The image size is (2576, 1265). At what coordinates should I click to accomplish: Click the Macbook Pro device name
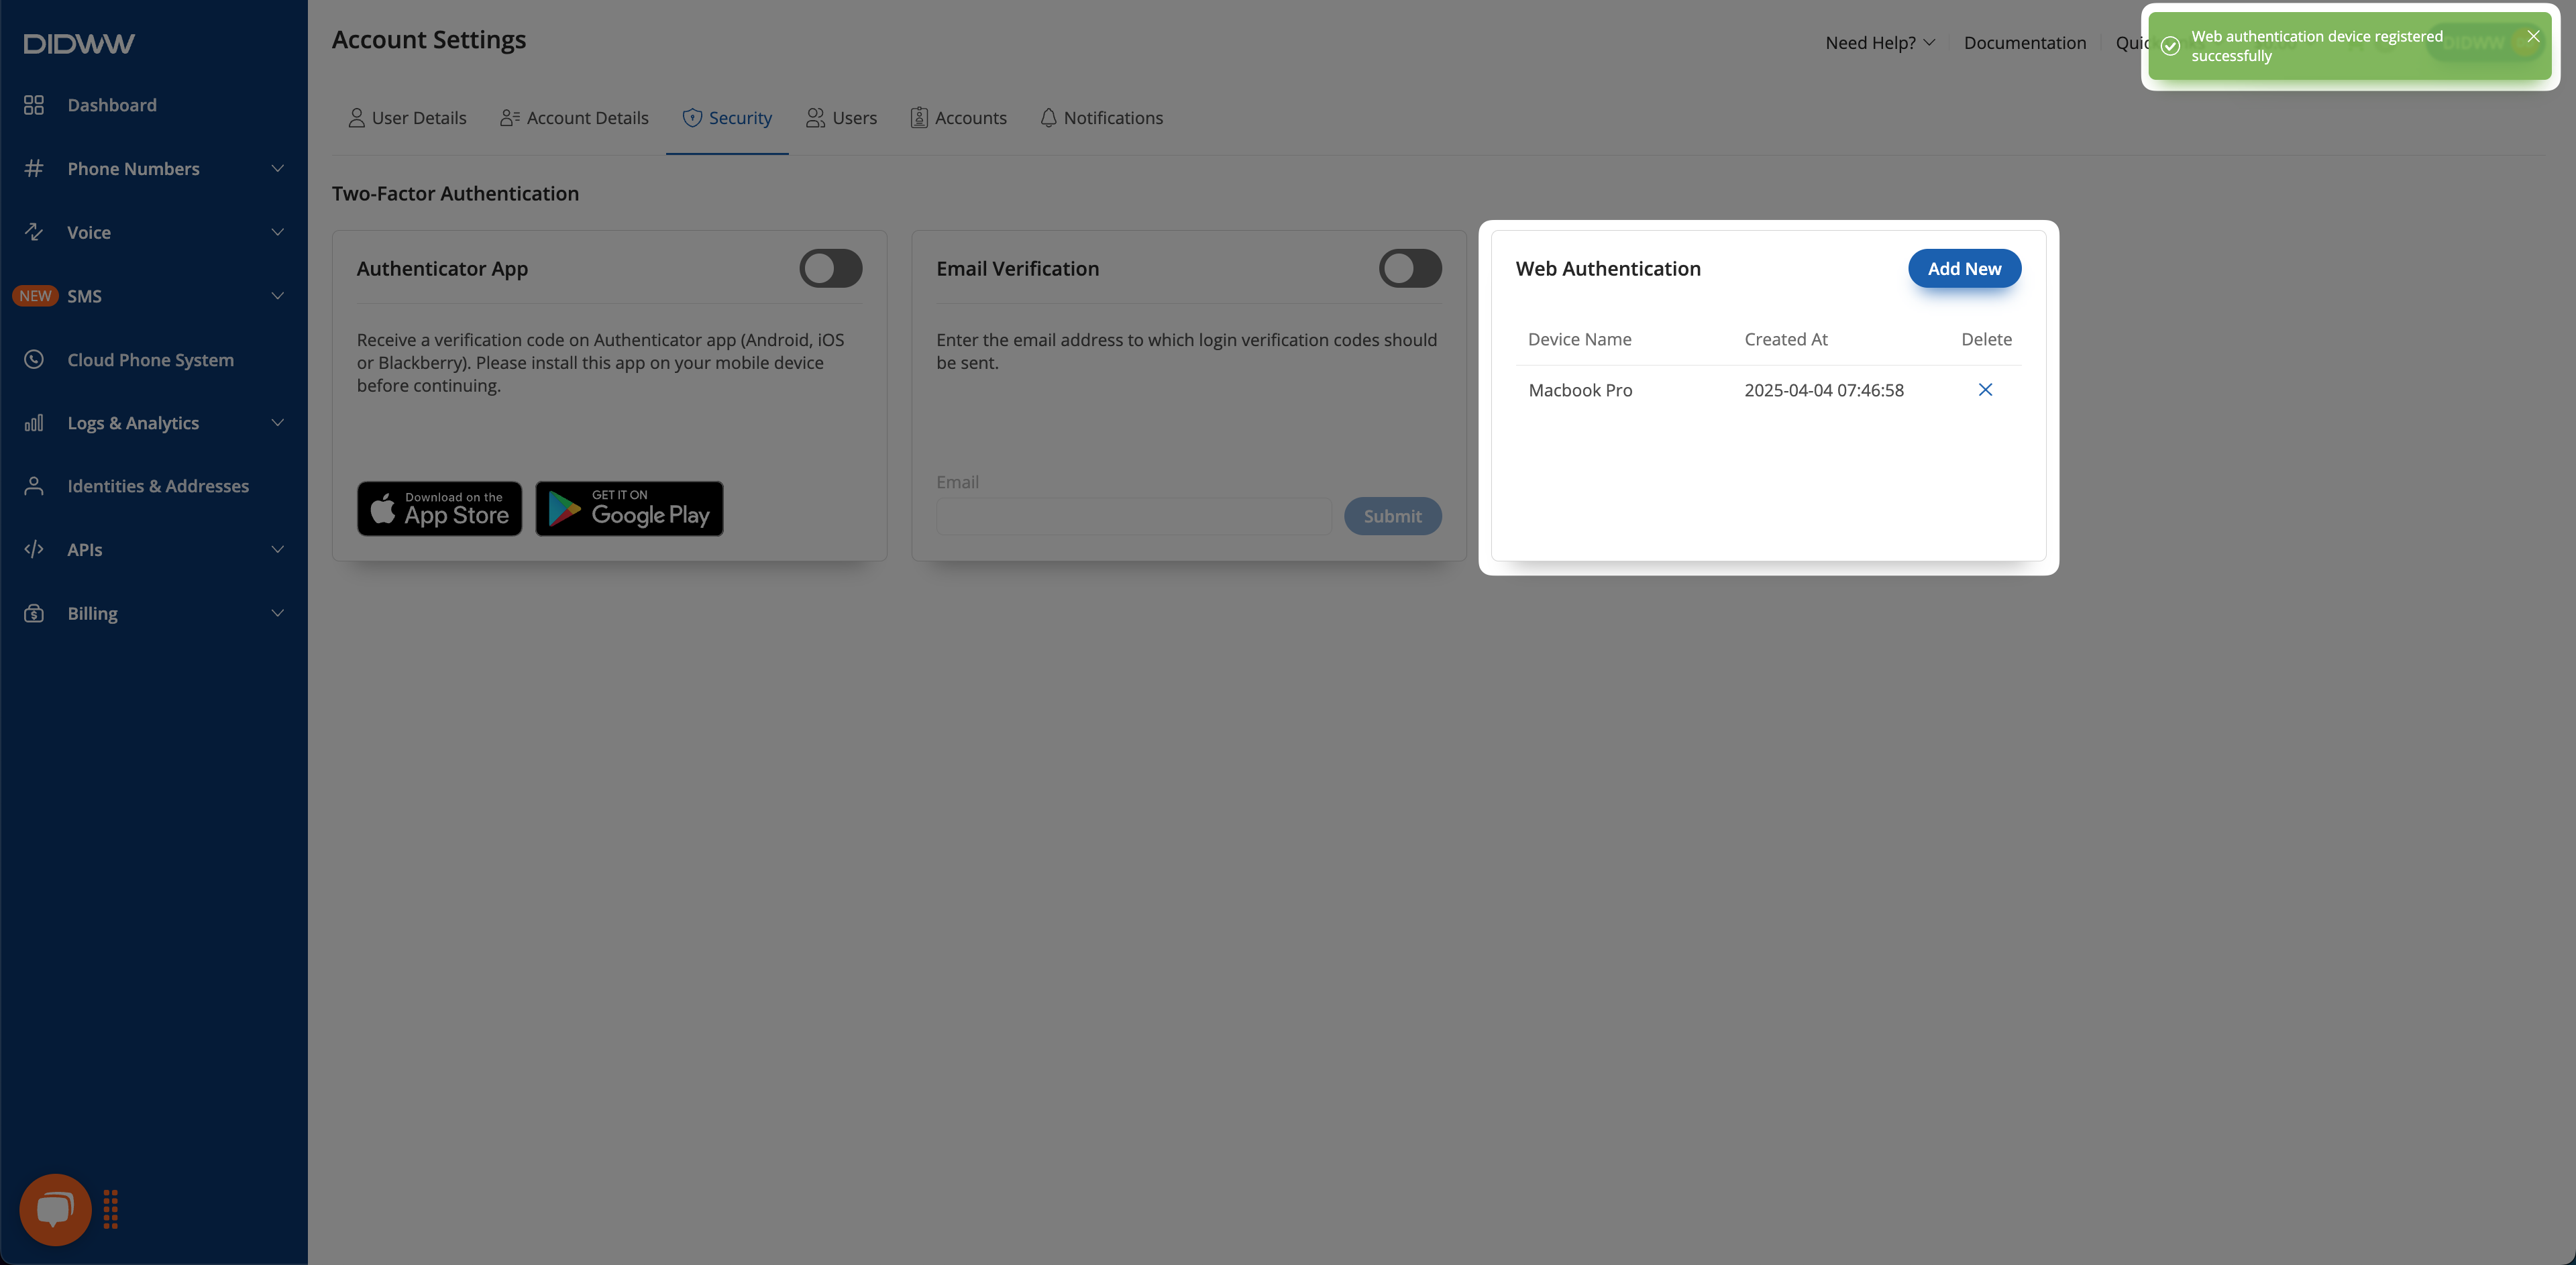(1580, 390)
